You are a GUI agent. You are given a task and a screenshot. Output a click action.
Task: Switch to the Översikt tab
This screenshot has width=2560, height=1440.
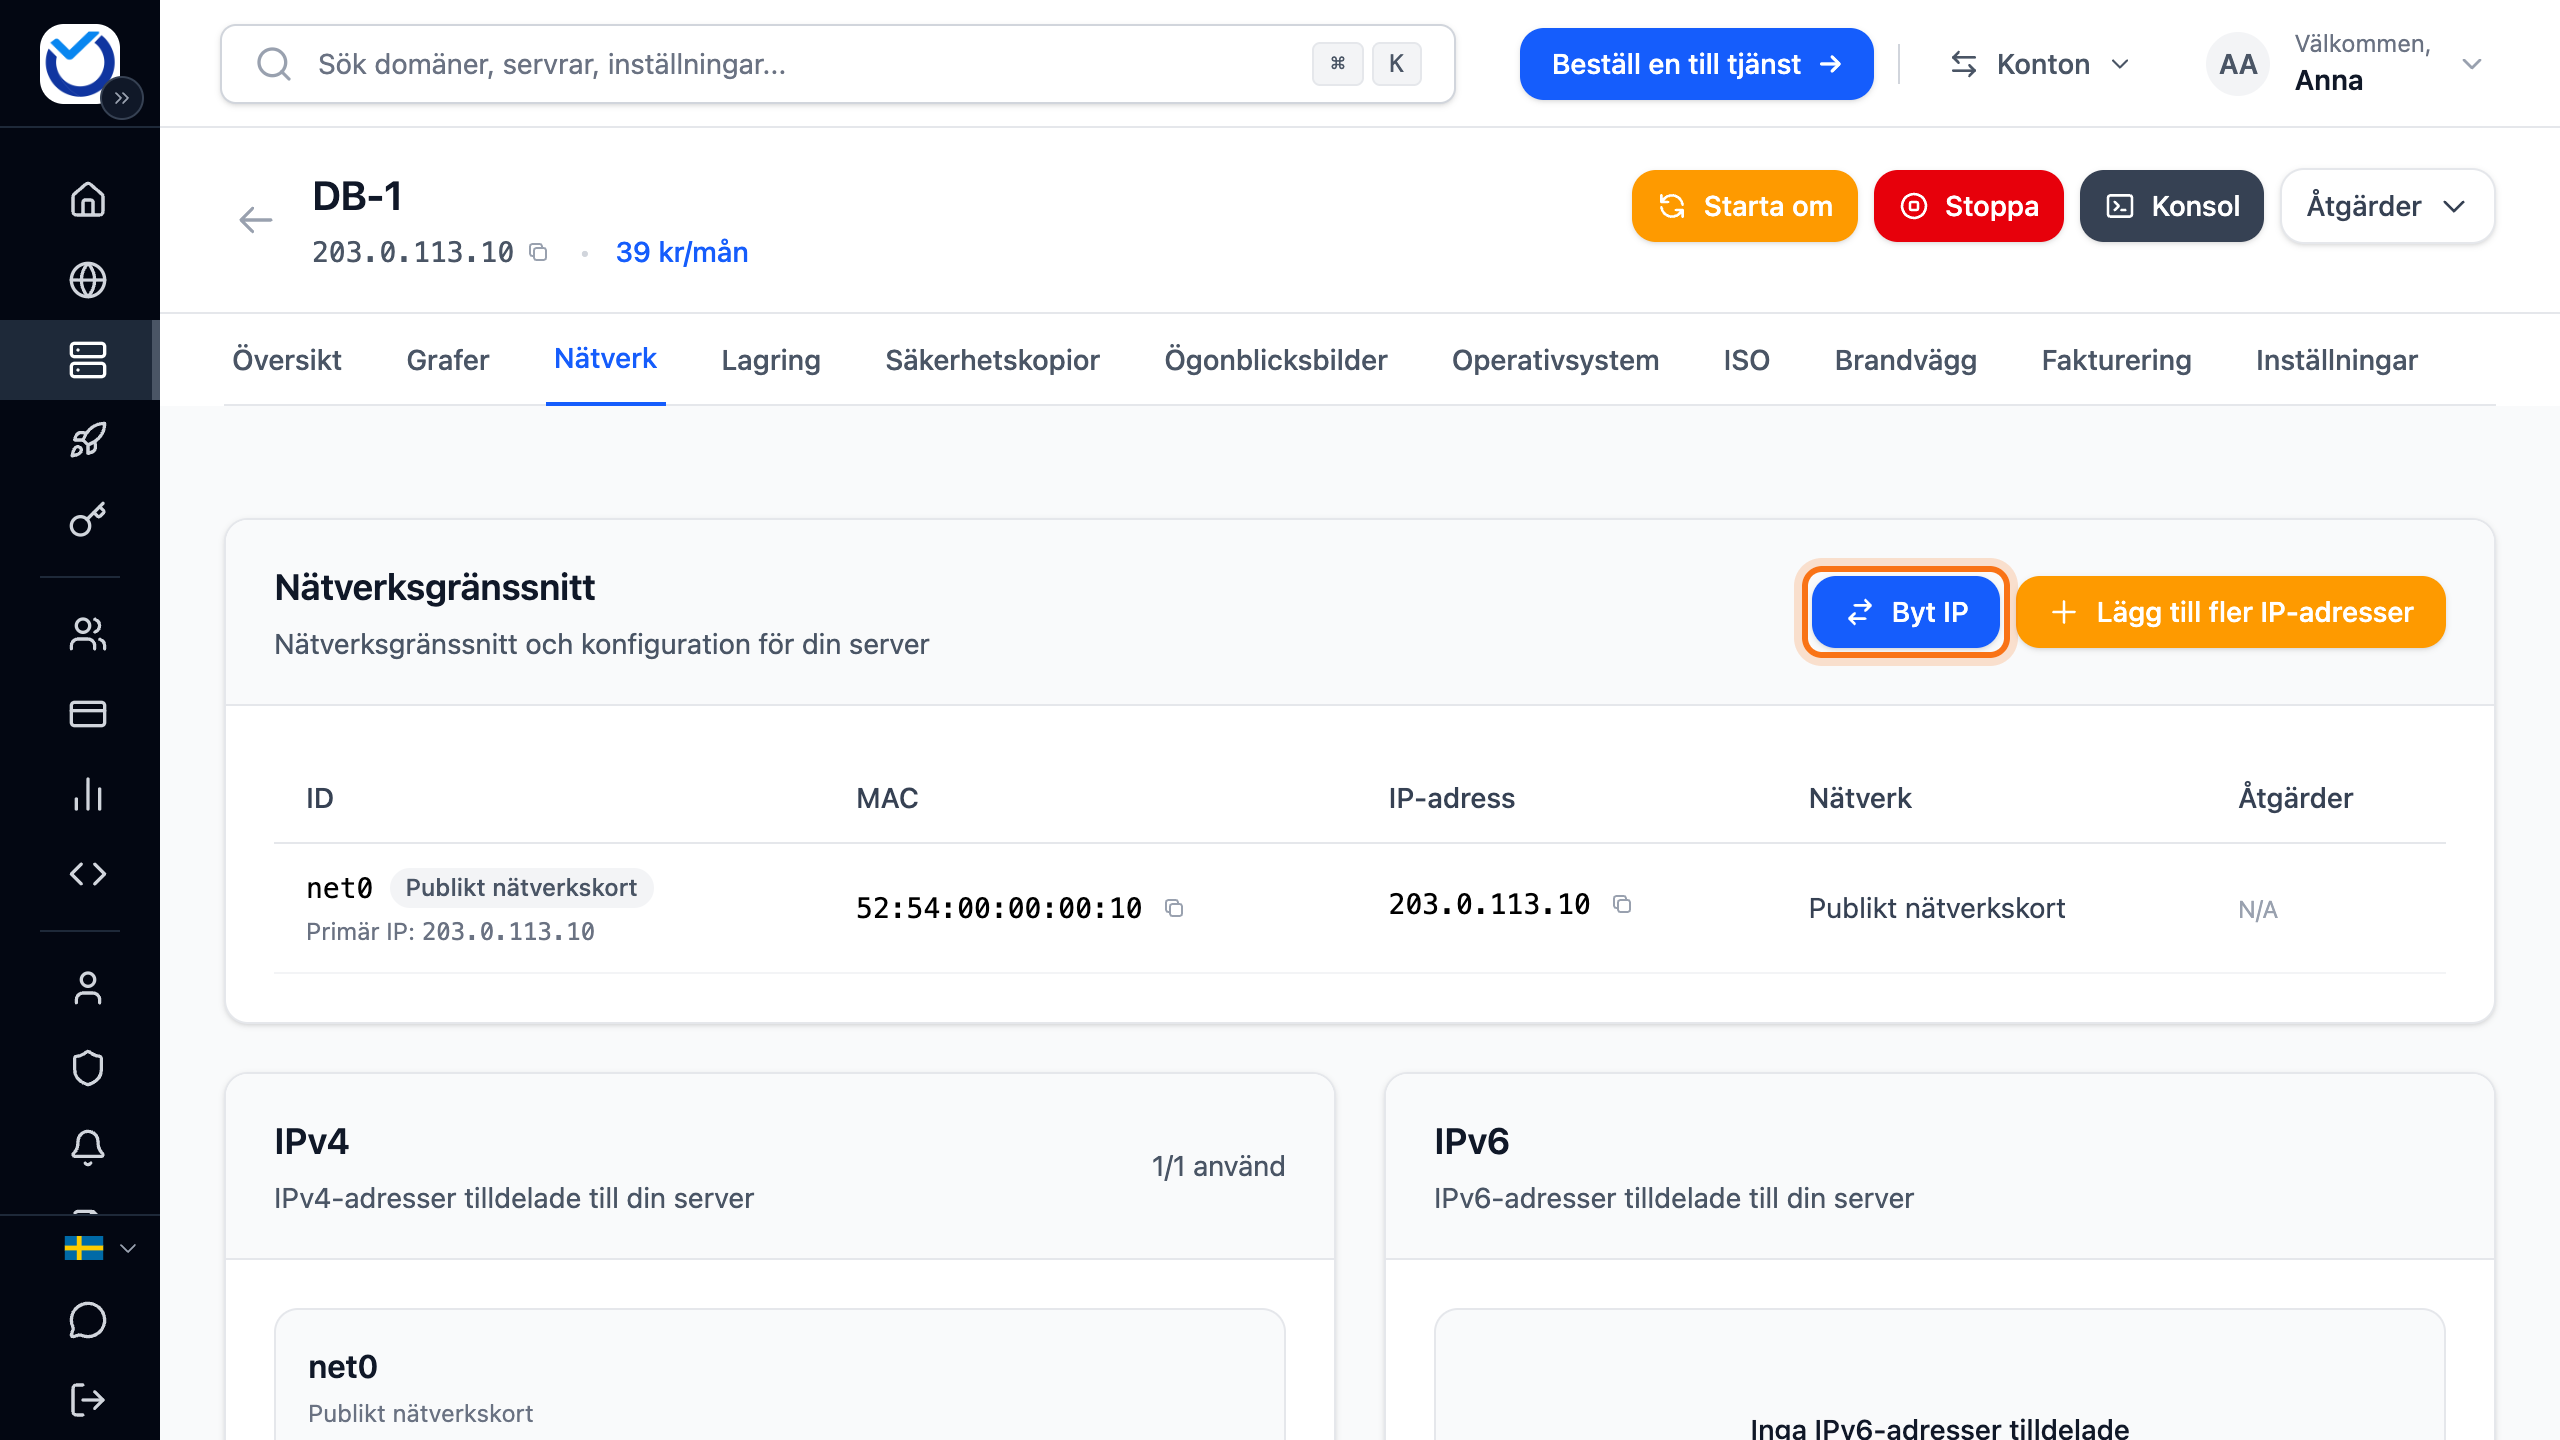coord(287,360)
